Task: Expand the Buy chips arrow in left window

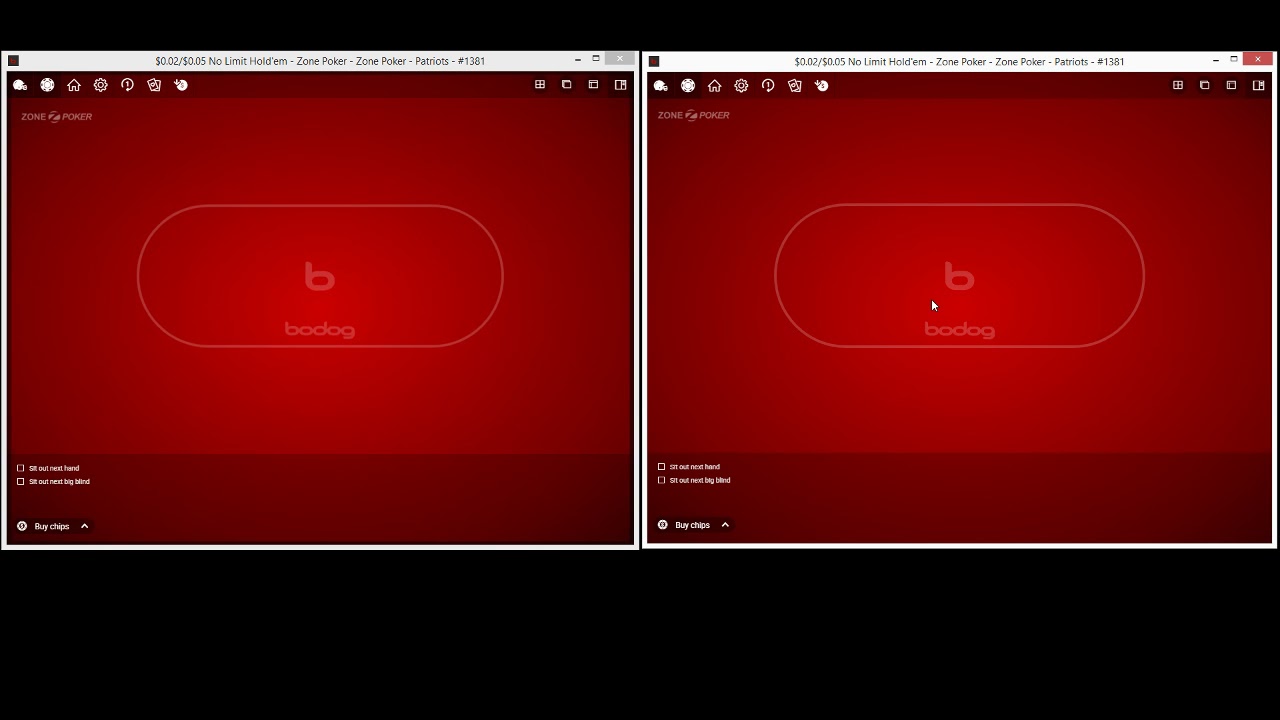Action: (x=85, y=526)
